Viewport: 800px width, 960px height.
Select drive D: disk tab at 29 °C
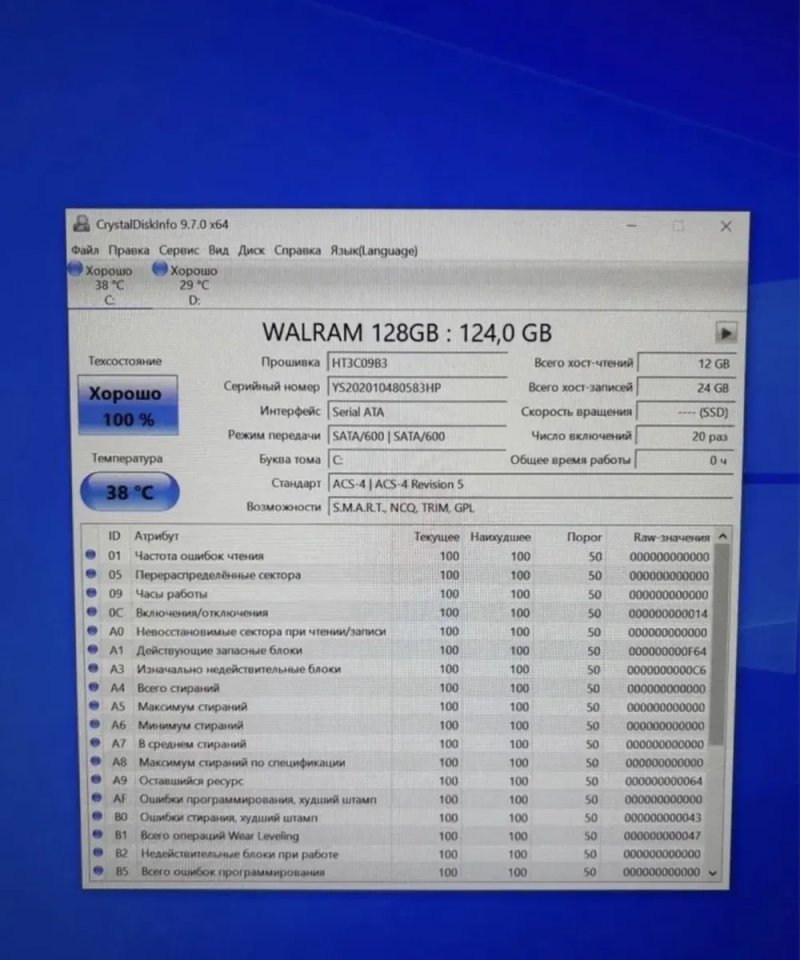pyautogui.click(x=194, y=285)
